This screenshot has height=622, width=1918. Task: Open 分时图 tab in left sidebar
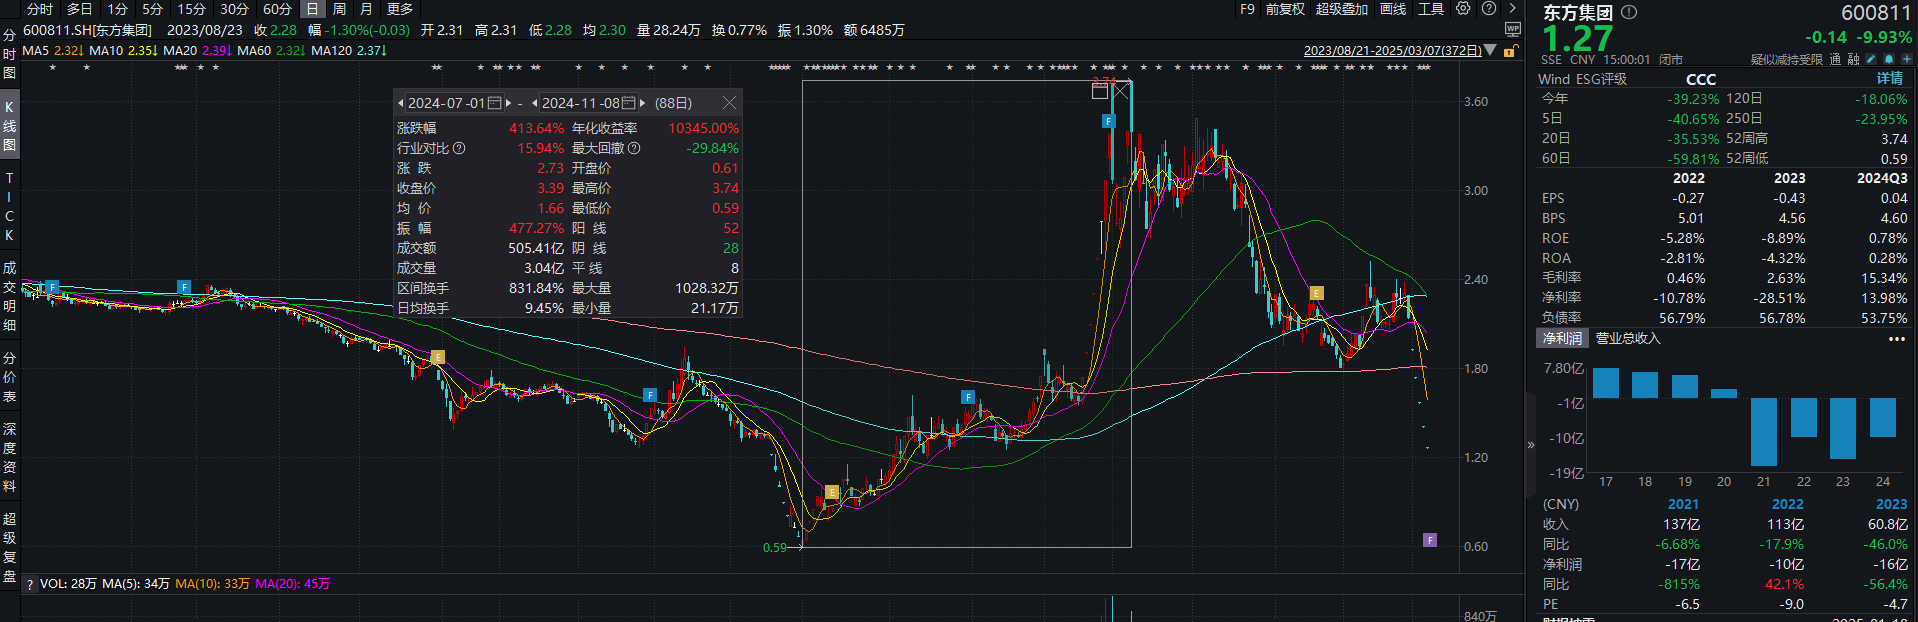(9, 55)
